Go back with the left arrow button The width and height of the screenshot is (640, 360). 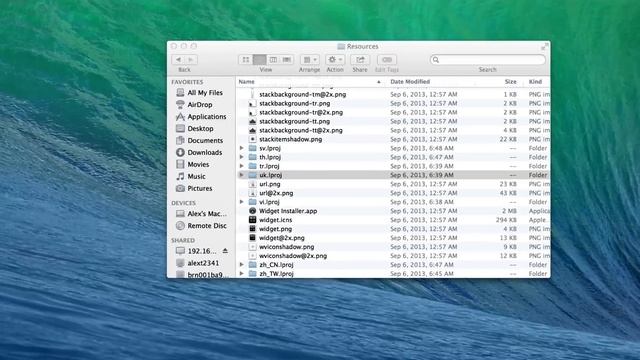(x=178, y=60)
